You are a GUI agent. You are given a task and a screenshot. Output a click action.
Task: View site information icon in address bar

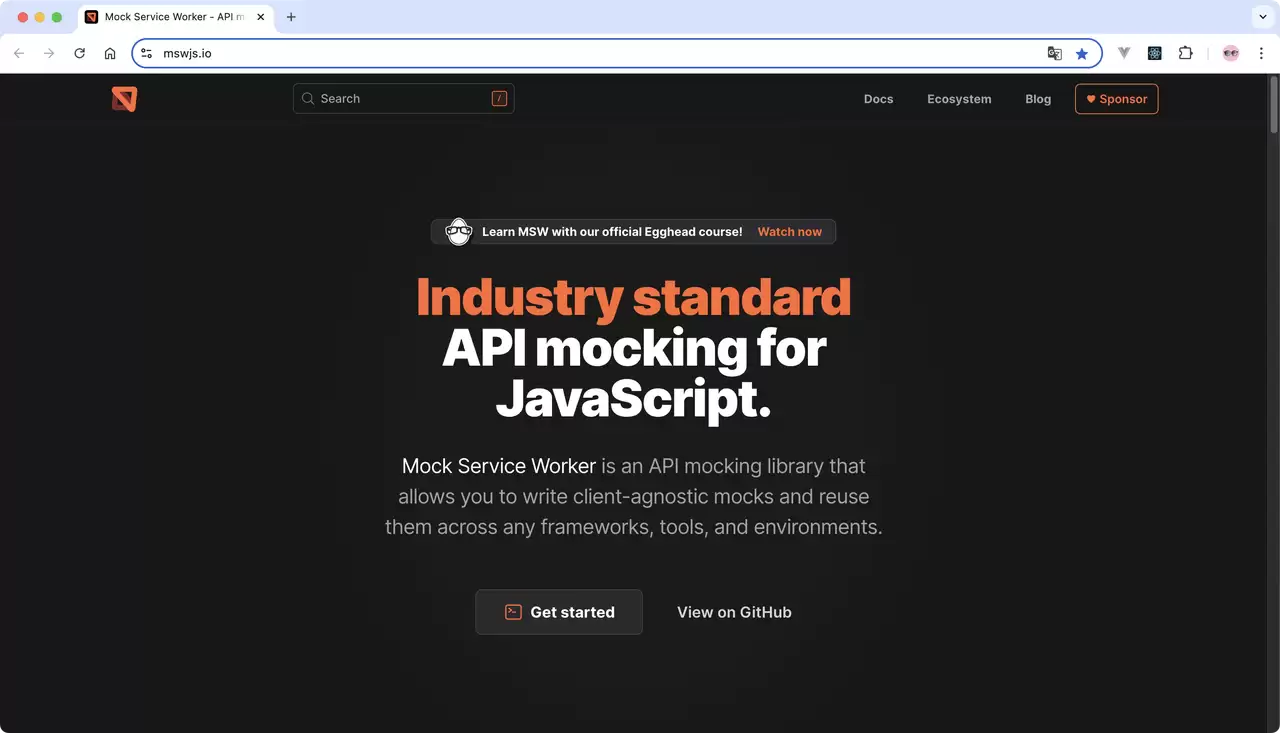(146, 54)
